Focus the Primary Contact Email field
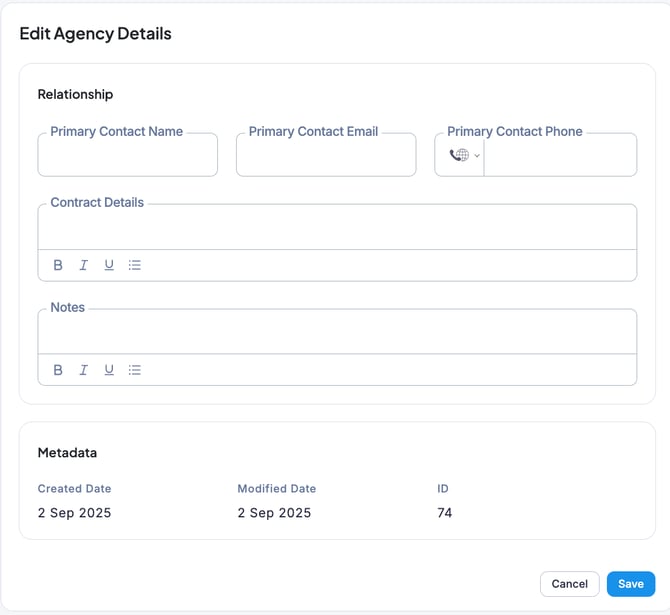 click(326, 156)
